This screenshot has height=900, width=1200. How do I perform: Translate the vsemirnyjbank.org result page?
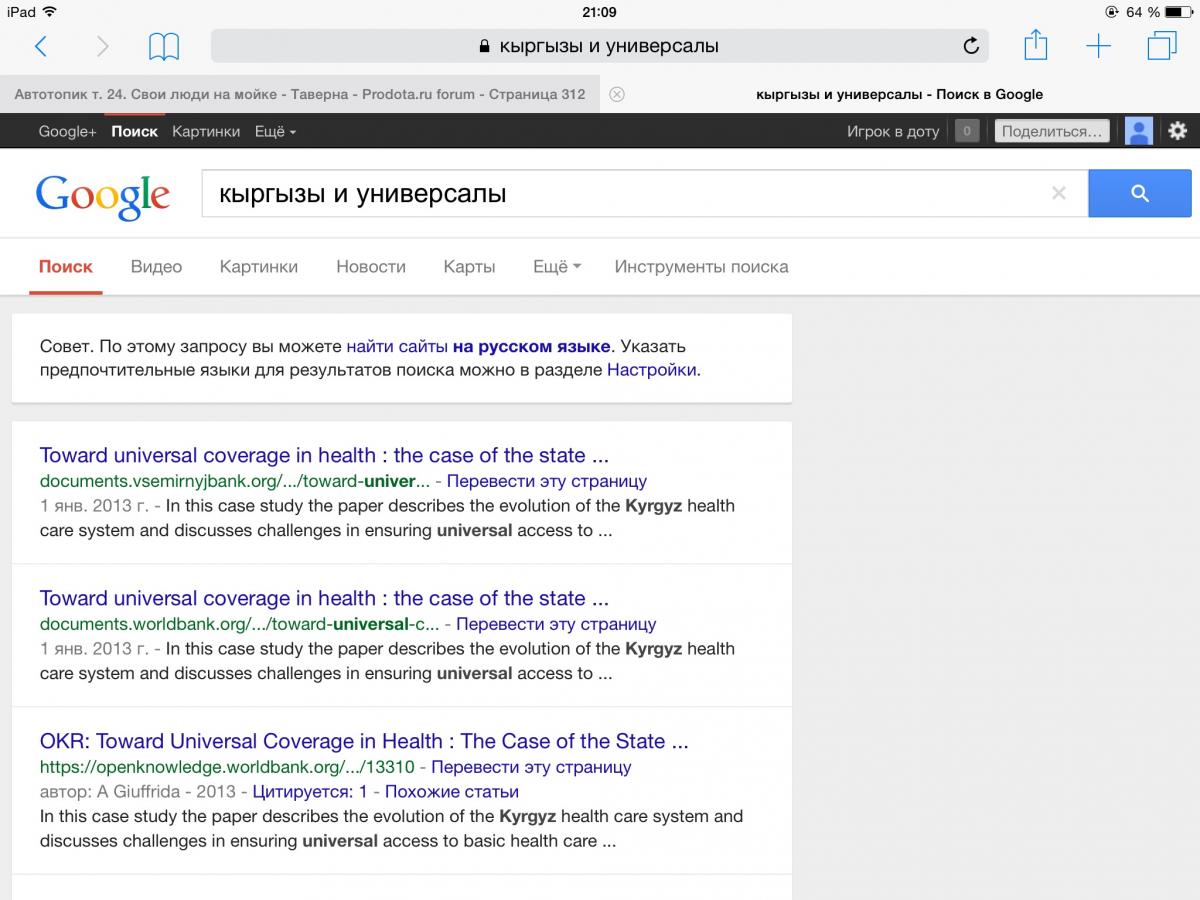(x=547, y=481)
